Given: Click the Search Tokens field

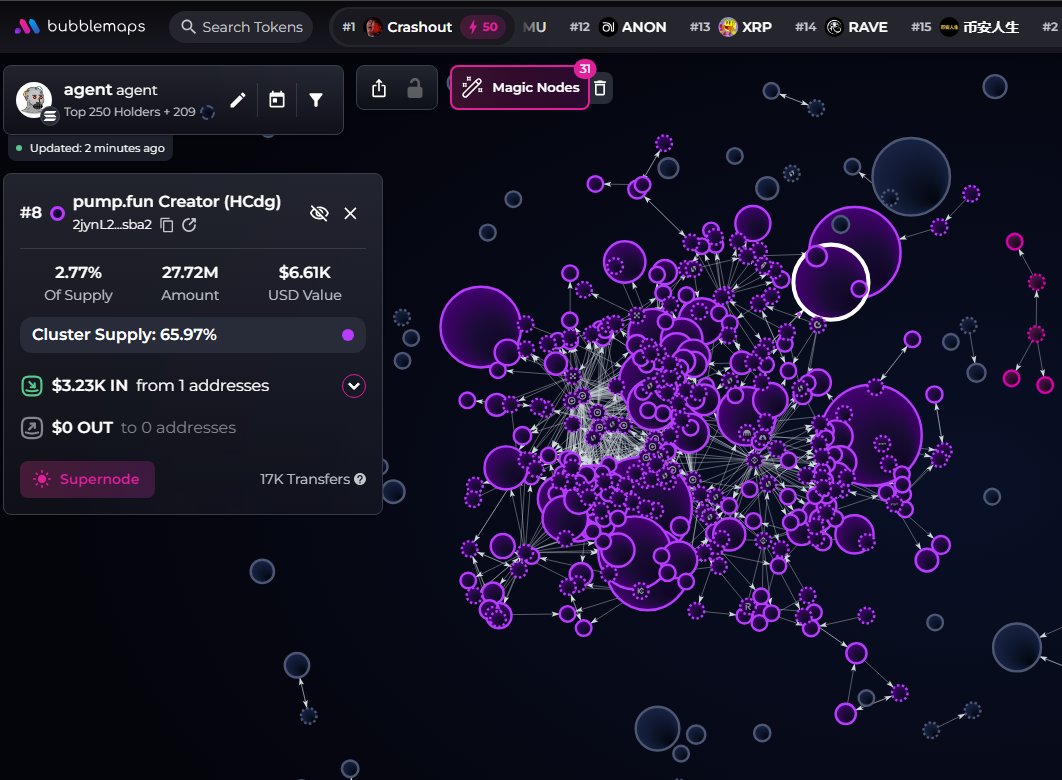Looking at the screenshot, I should tap(241, 27).
